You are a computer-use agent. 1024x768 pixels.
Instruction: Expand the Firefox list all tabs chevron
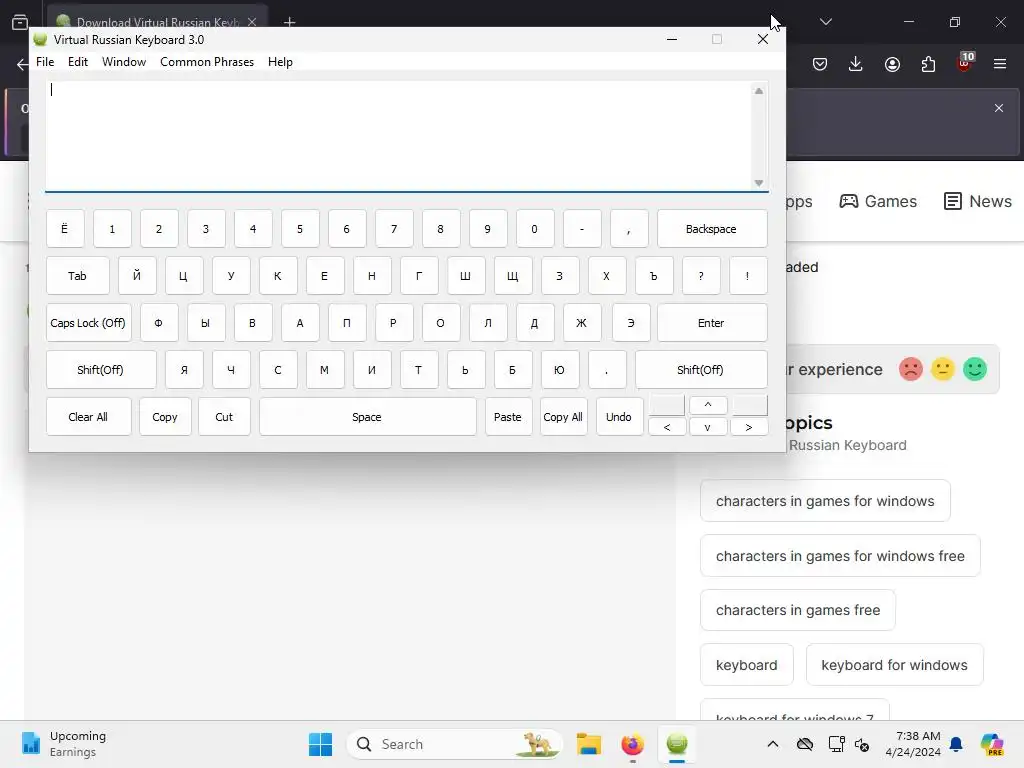click(826, 22)
